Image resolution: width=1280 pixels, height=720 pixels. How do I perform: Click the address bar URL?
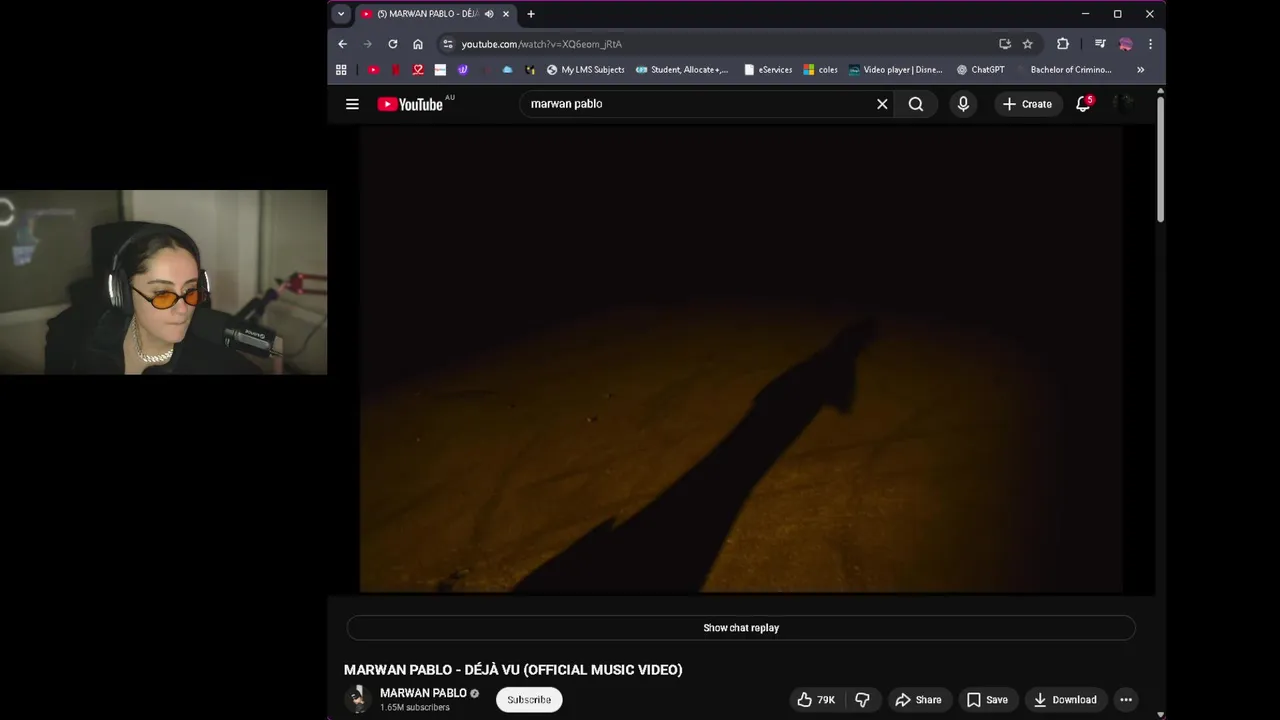tap(541, 44)
